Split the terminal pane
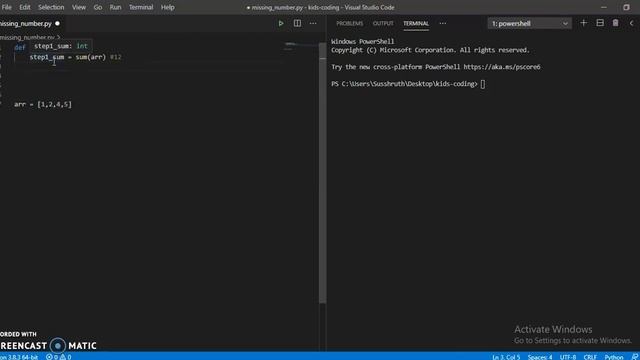Image resolution: width=640 pixels, height=360 pixels. pos(600,23)
